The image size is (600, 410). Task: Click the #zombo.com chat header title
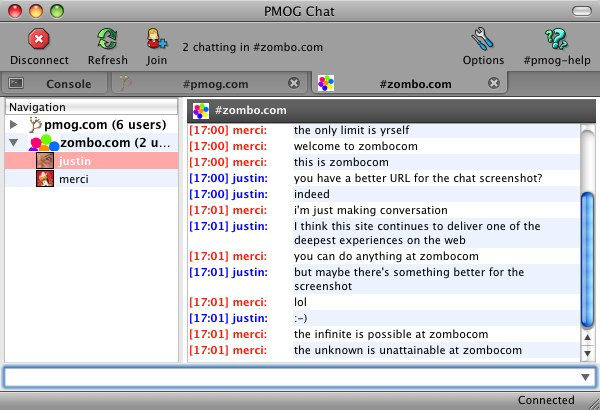pos(251,110)
